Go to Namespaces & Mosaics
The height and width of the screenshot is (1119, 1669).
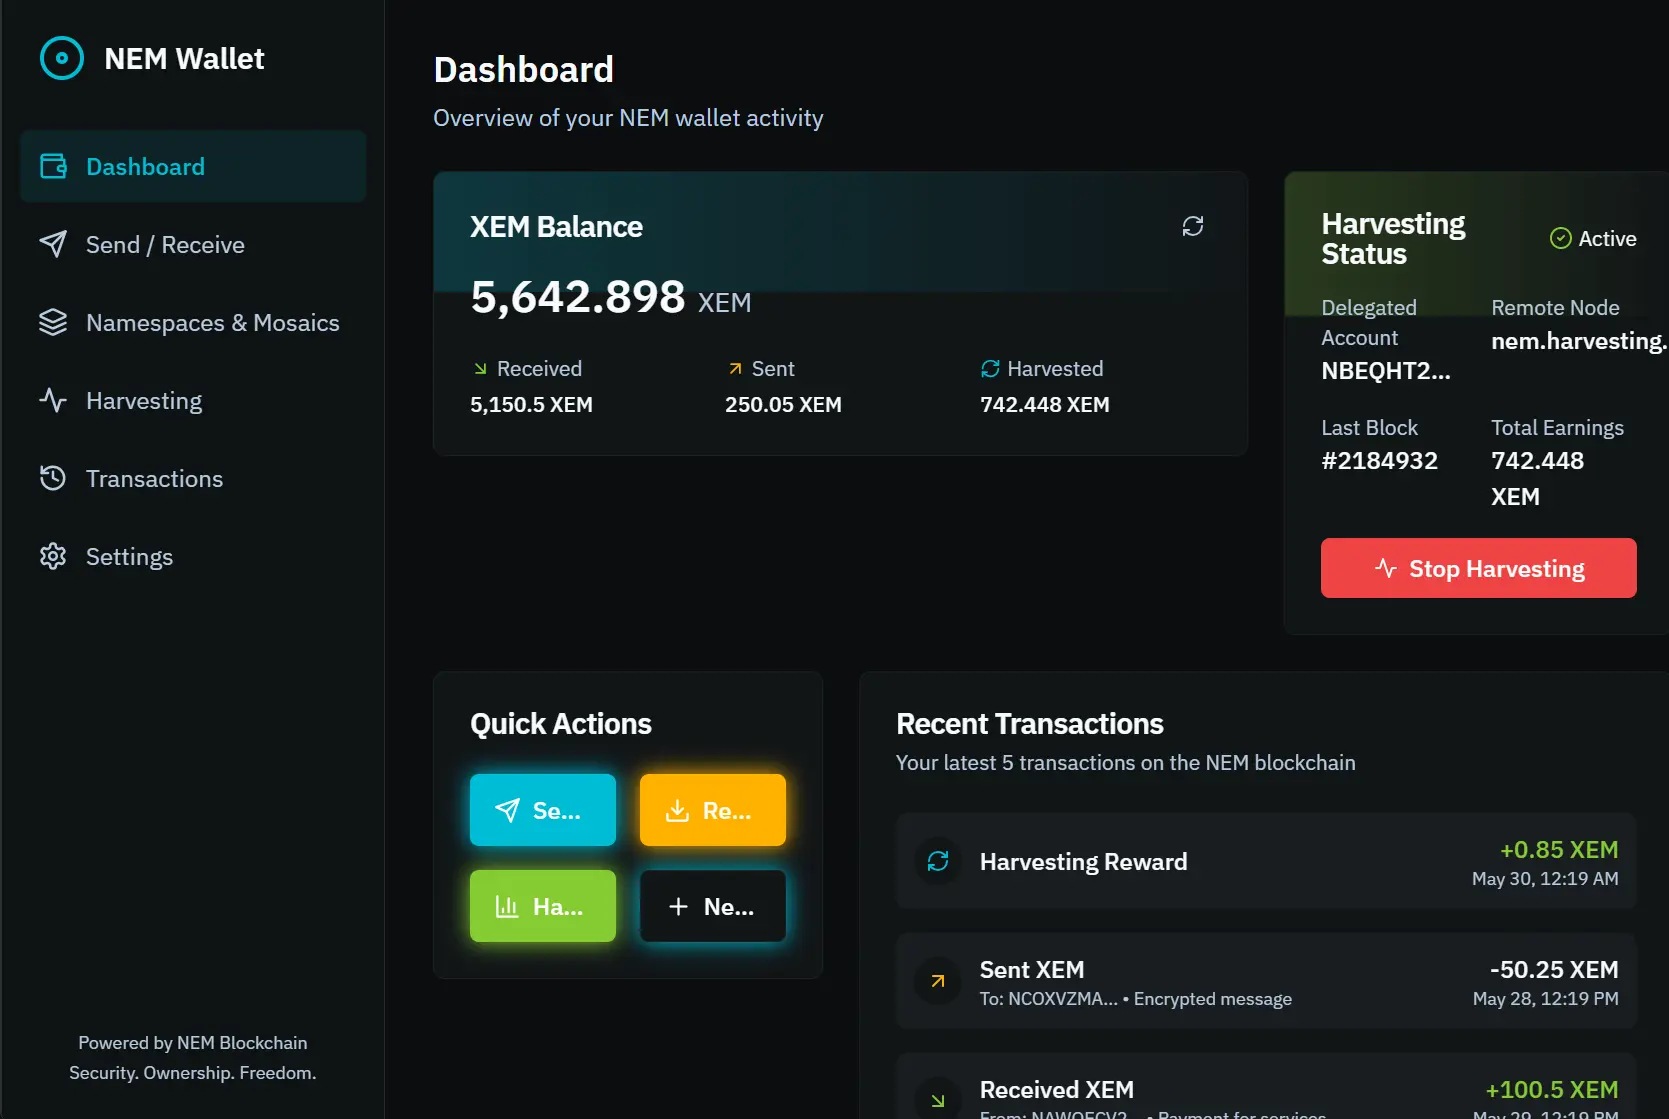[193, 322]
